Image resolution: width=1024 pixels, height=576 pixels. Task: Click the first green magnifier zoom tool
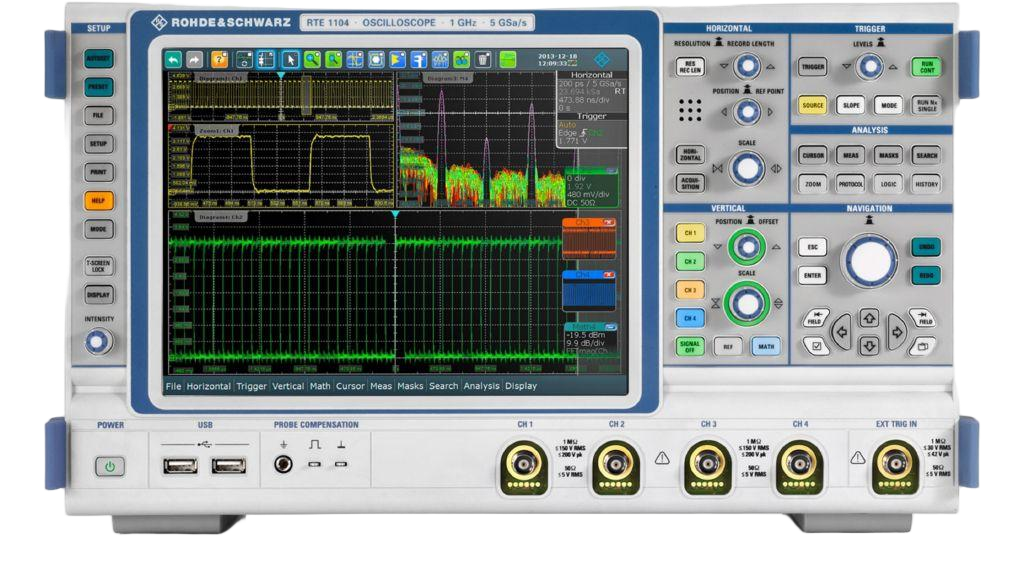pyautogui.click(x=312, y=60)
